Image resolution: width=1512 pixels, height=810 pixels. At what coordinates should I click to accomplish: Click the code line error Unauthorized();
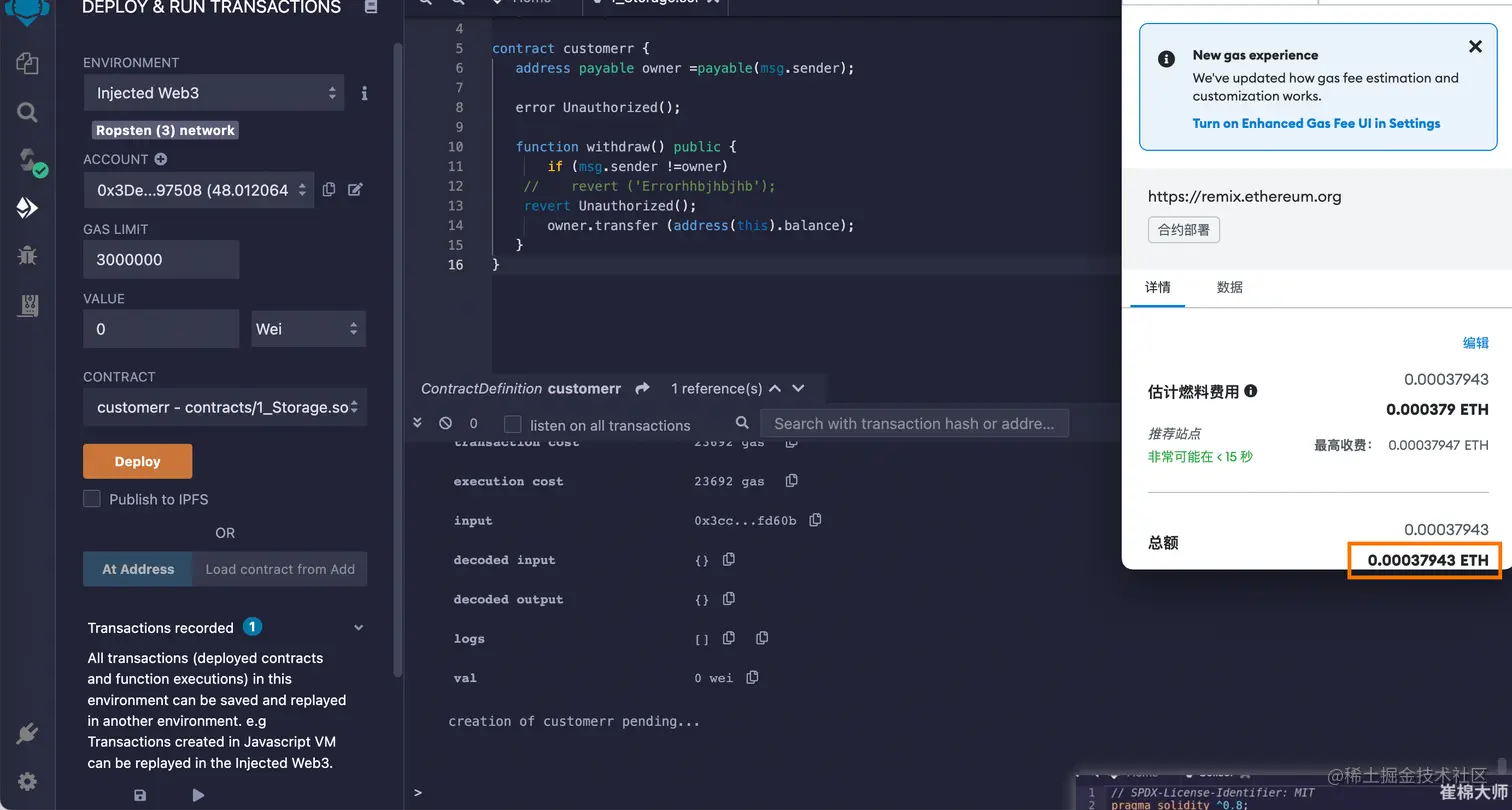pos(598,107)
